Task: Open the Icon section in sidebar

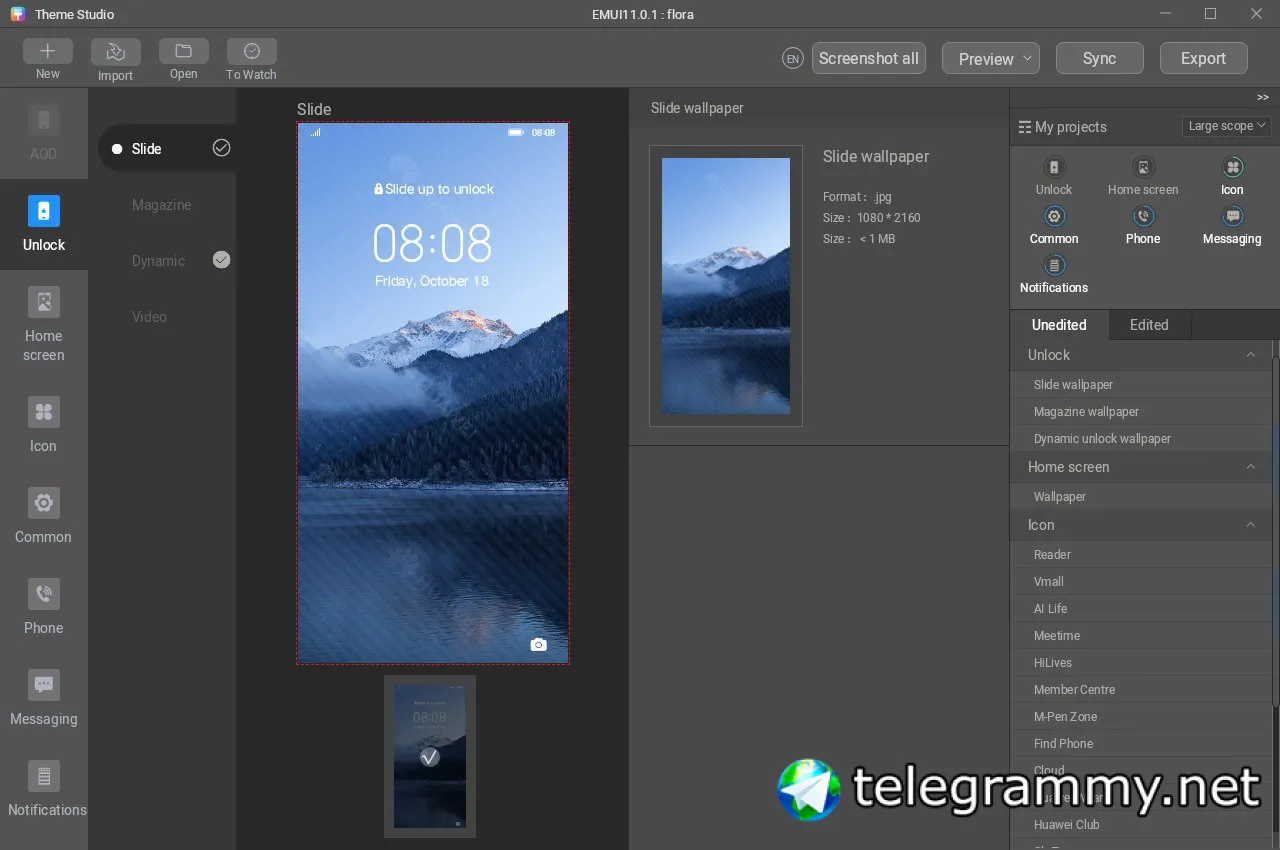Action: click(x=43, y=425)
